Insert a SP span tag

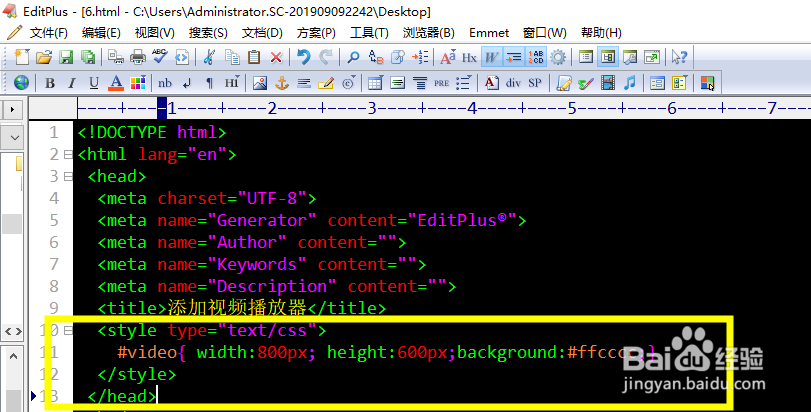pos(535,82)
